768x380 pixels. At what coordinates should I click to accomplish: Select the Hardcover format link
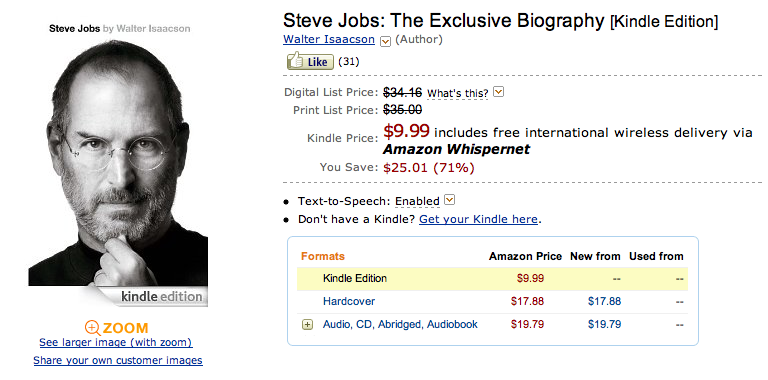click(349, 301)
